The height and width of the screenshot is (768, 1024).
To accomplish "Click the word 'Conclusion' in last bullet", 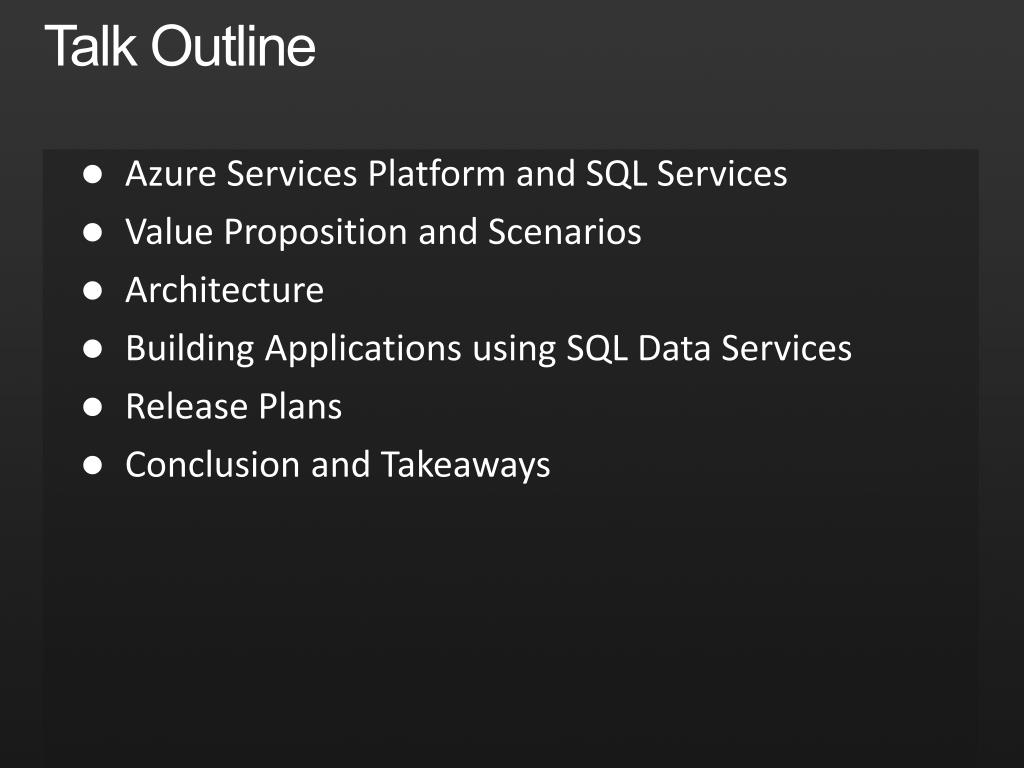I will point(213,464).
